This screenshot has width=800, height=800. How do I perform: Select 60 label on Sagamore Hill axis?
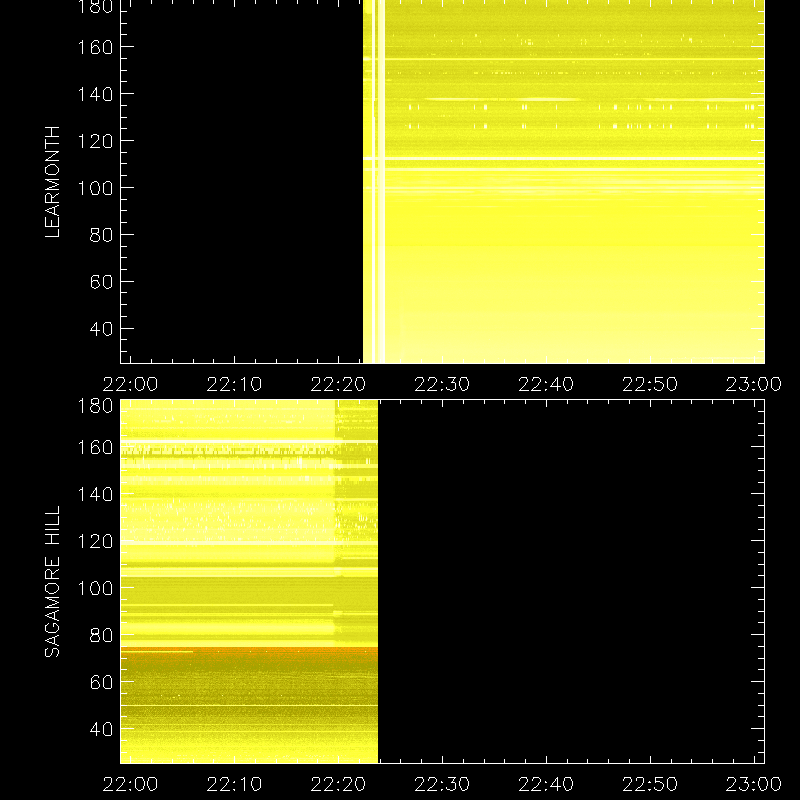point(101,682)
